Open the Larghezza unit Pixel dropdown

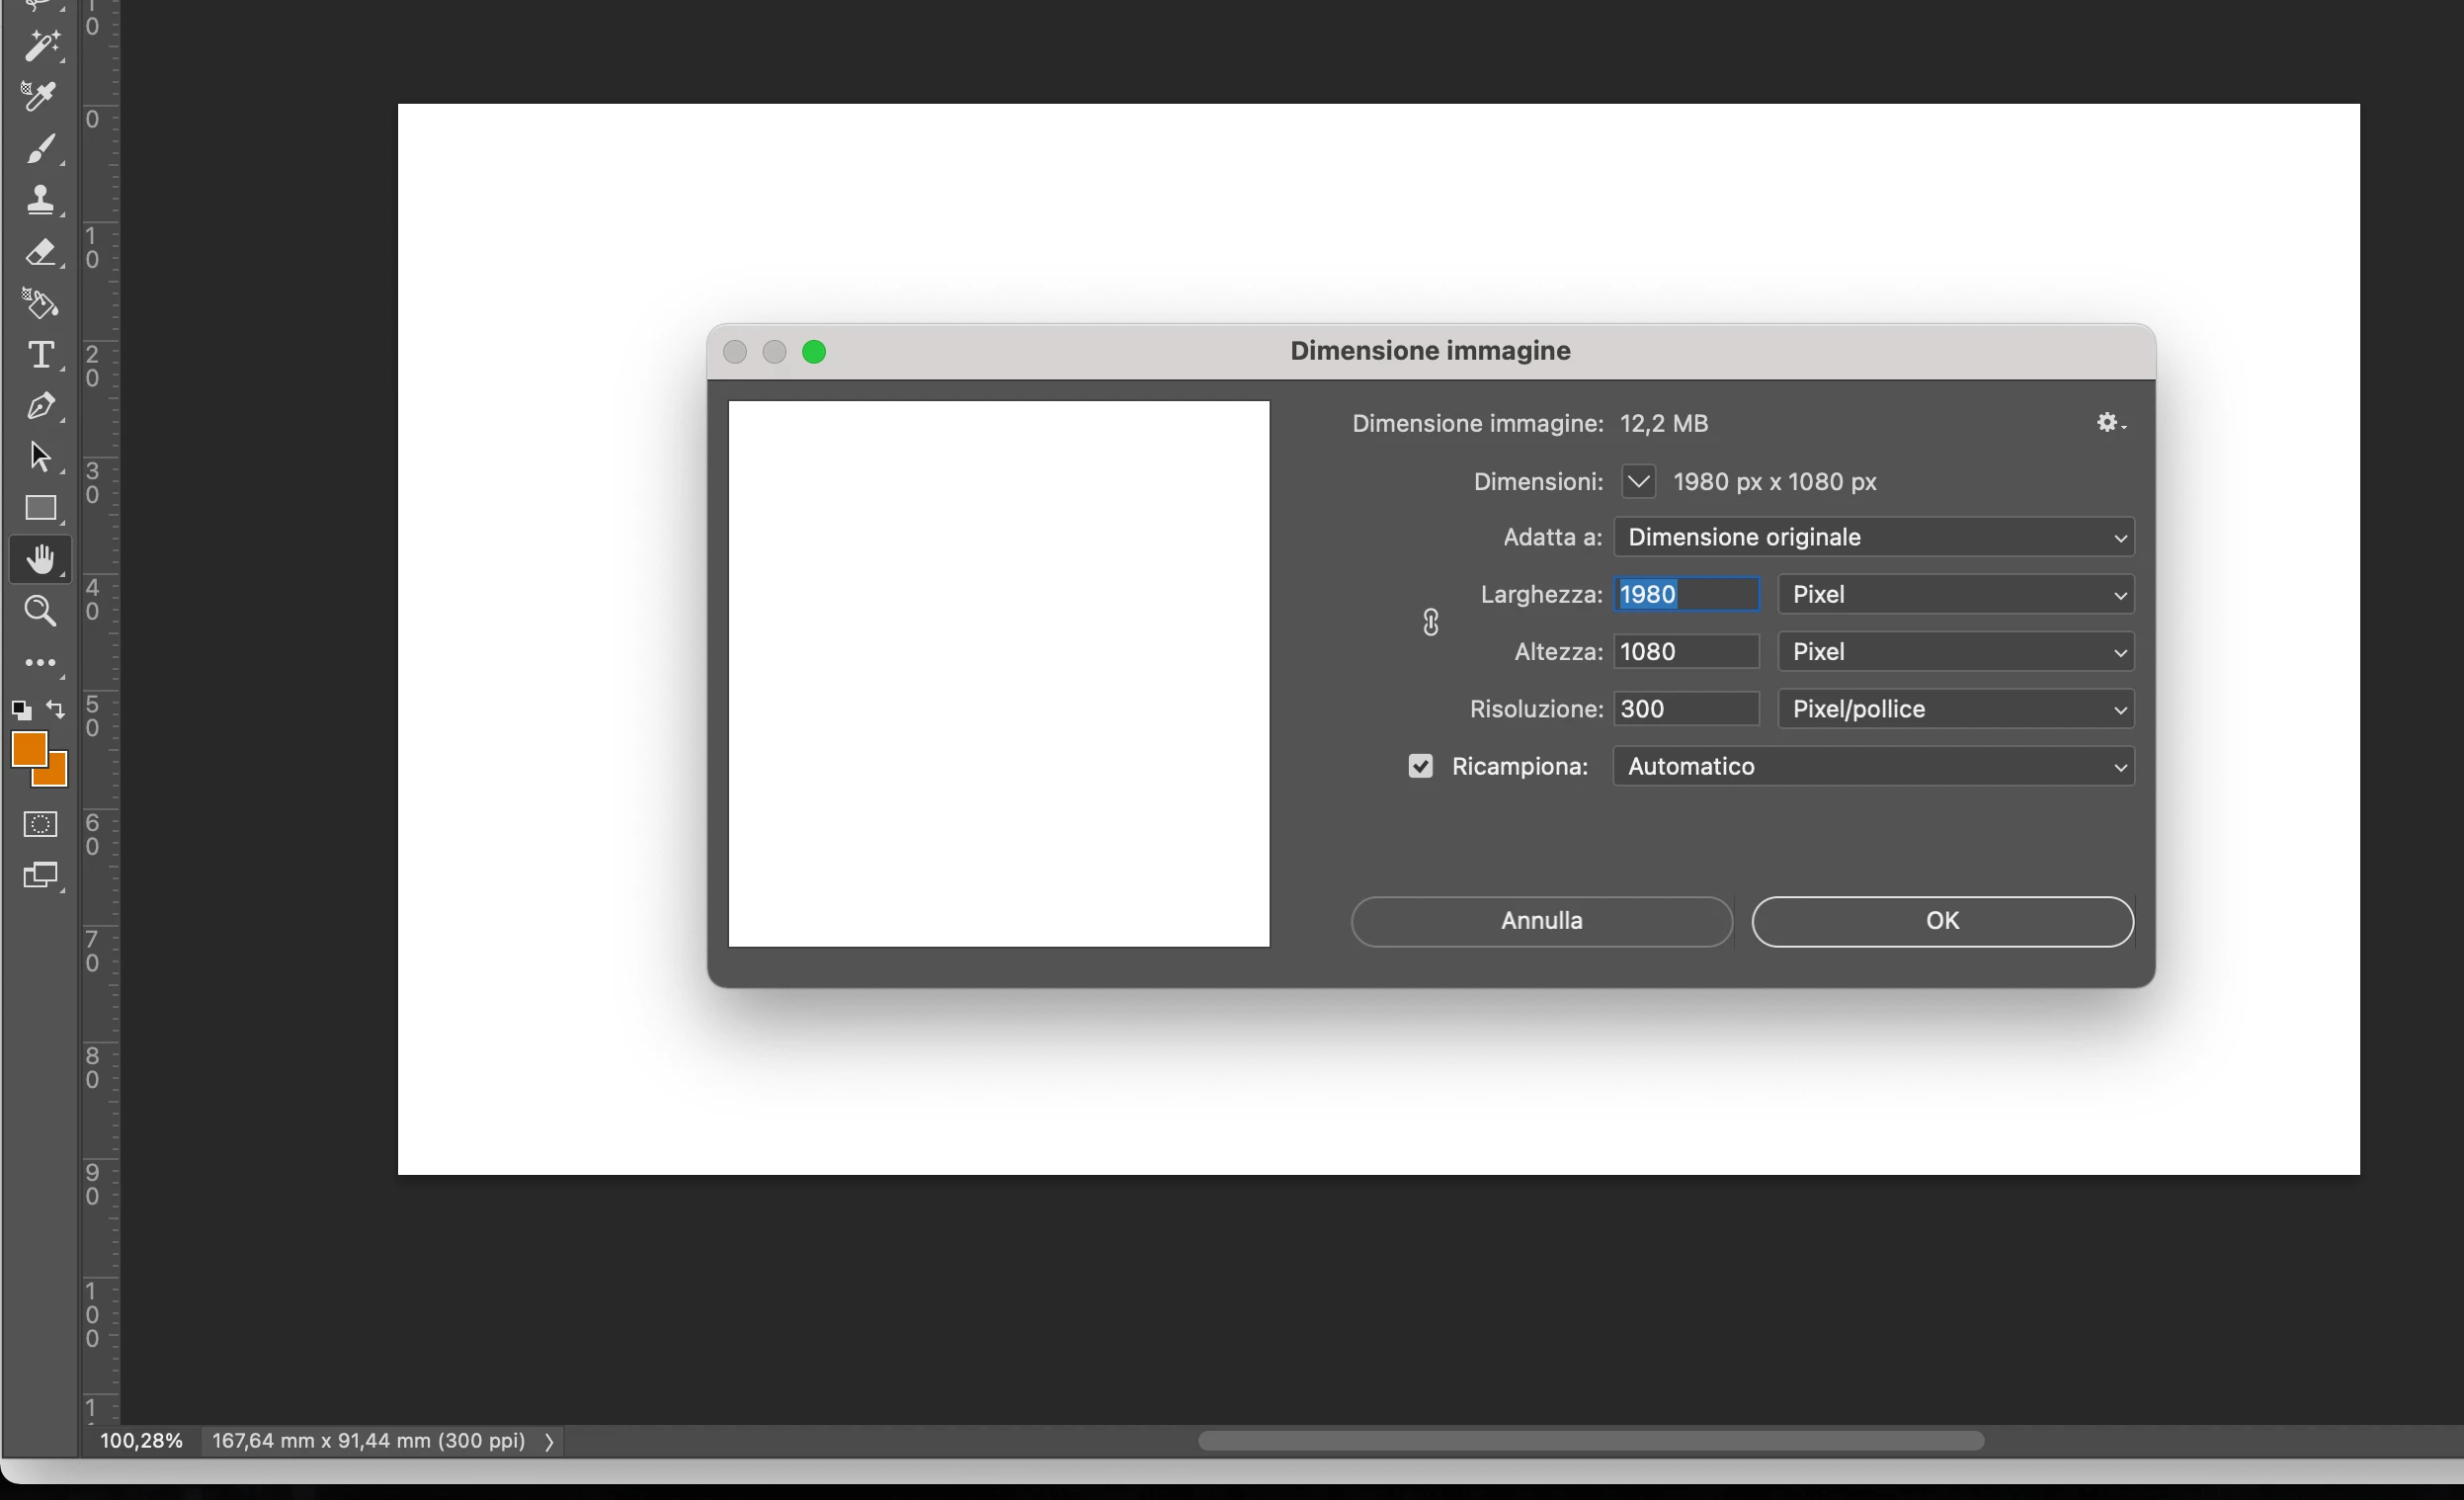point(1955,594)
